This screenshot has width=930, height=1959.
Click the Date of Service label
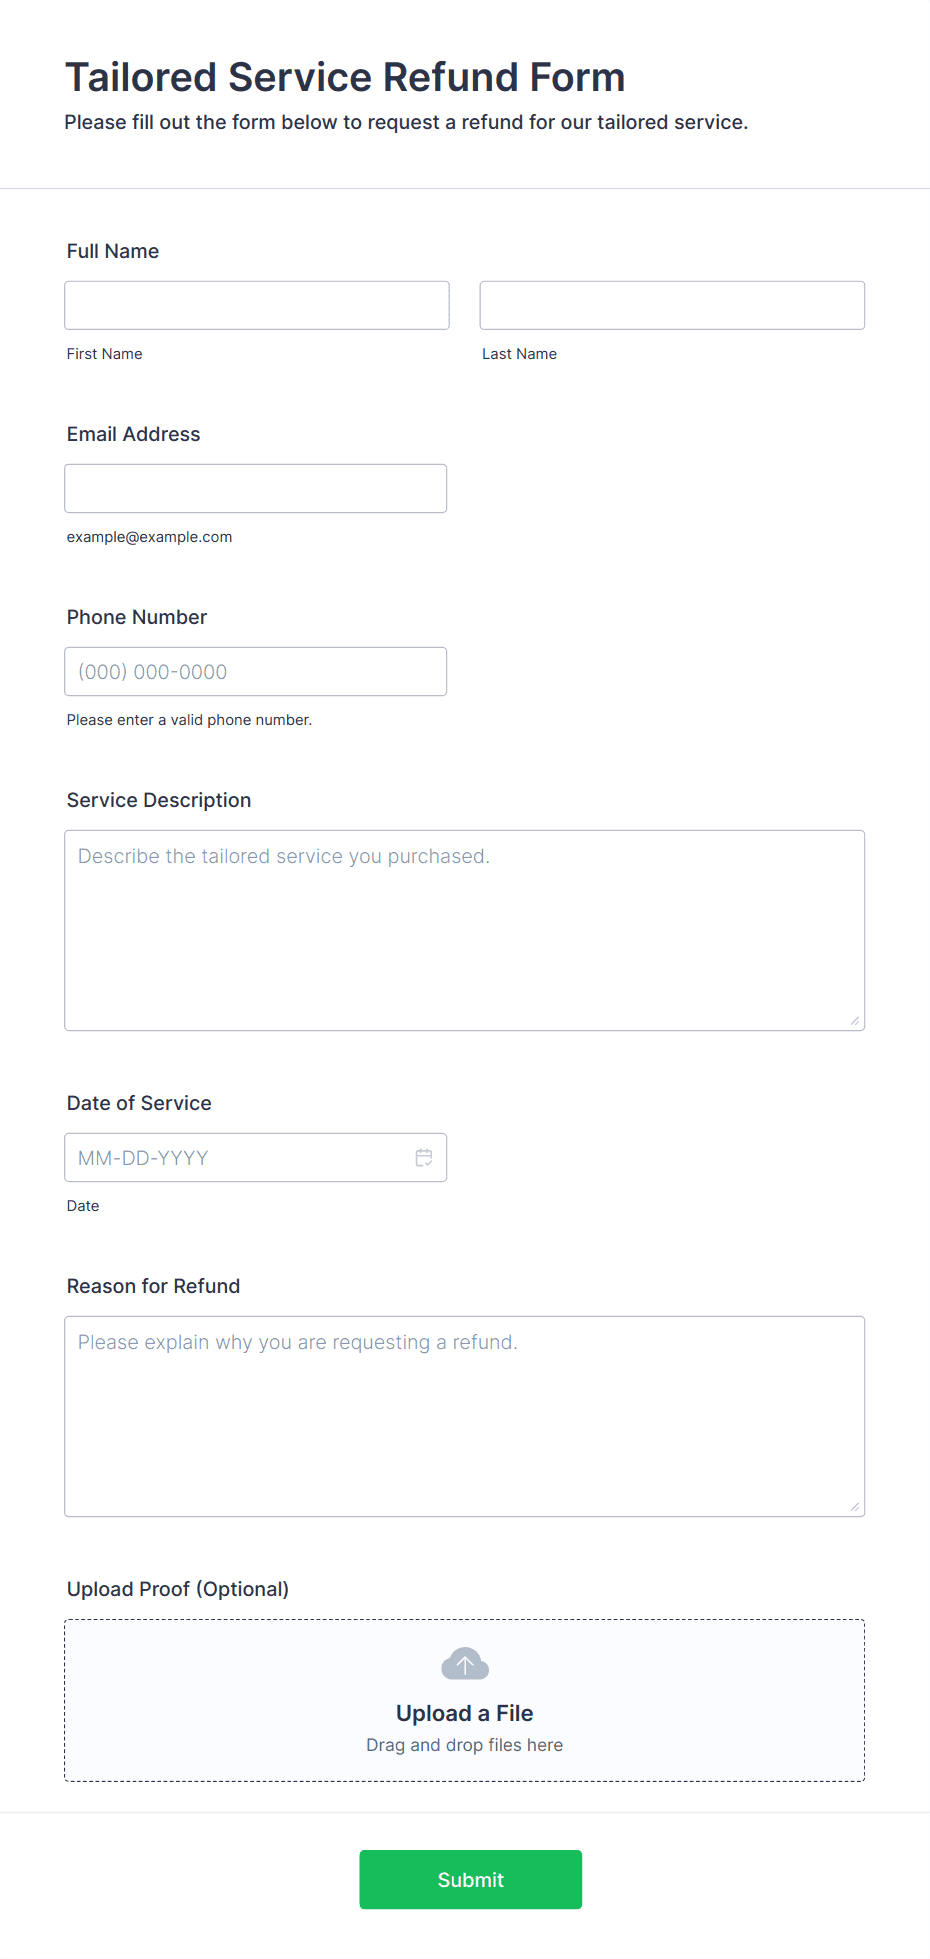point(139,1103)
